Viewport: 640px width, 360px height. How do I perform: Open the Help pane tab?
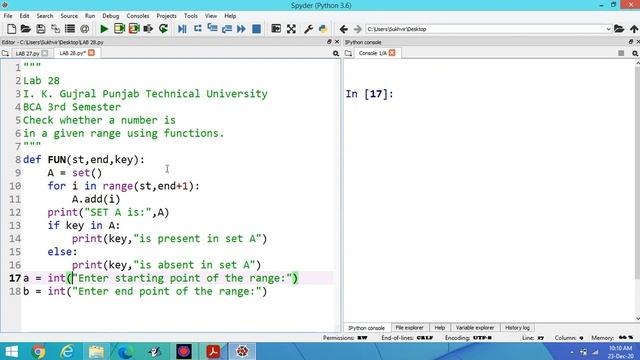tap(440, 328)
